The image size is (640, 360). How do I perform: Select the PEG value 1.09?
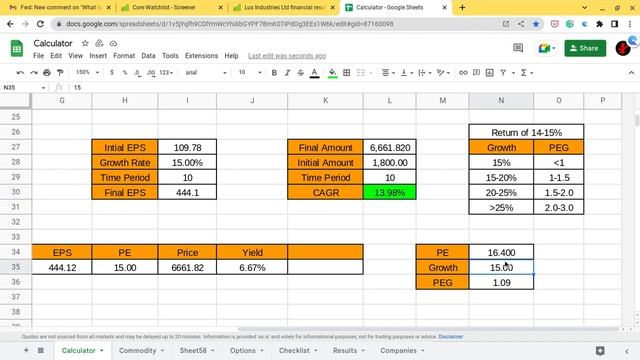coord(501,282)
